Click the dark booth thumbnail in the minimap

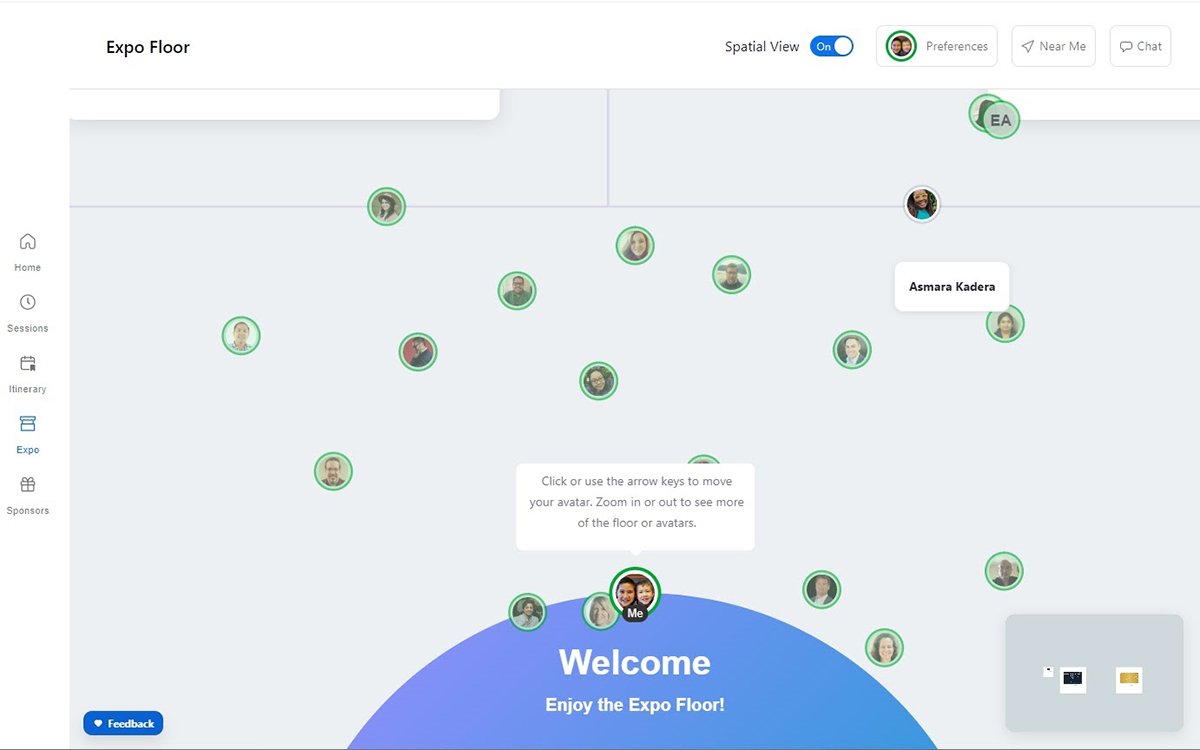[x=1074, y=679]
